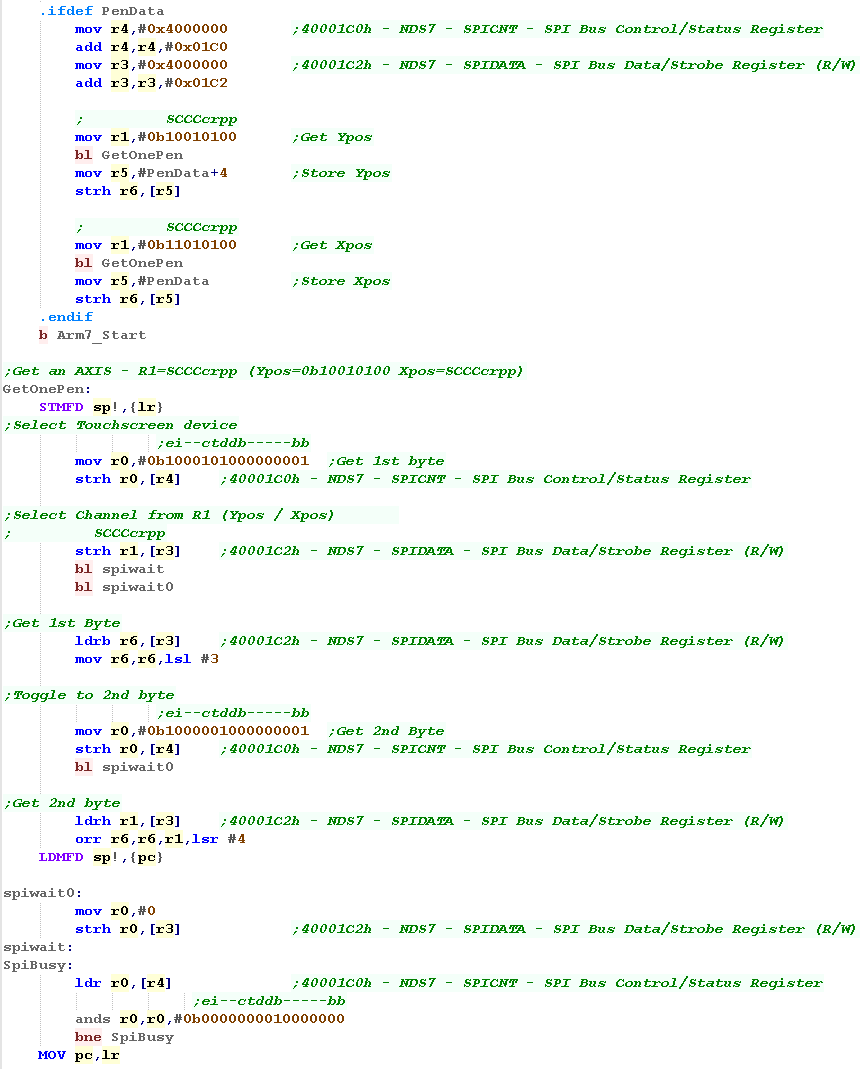This screenshot has height=1069, width=862.
Task: Select the "mov r0,#0b1000001000000001" instruction
Action: pyautogui.click(x=192, y=731)
